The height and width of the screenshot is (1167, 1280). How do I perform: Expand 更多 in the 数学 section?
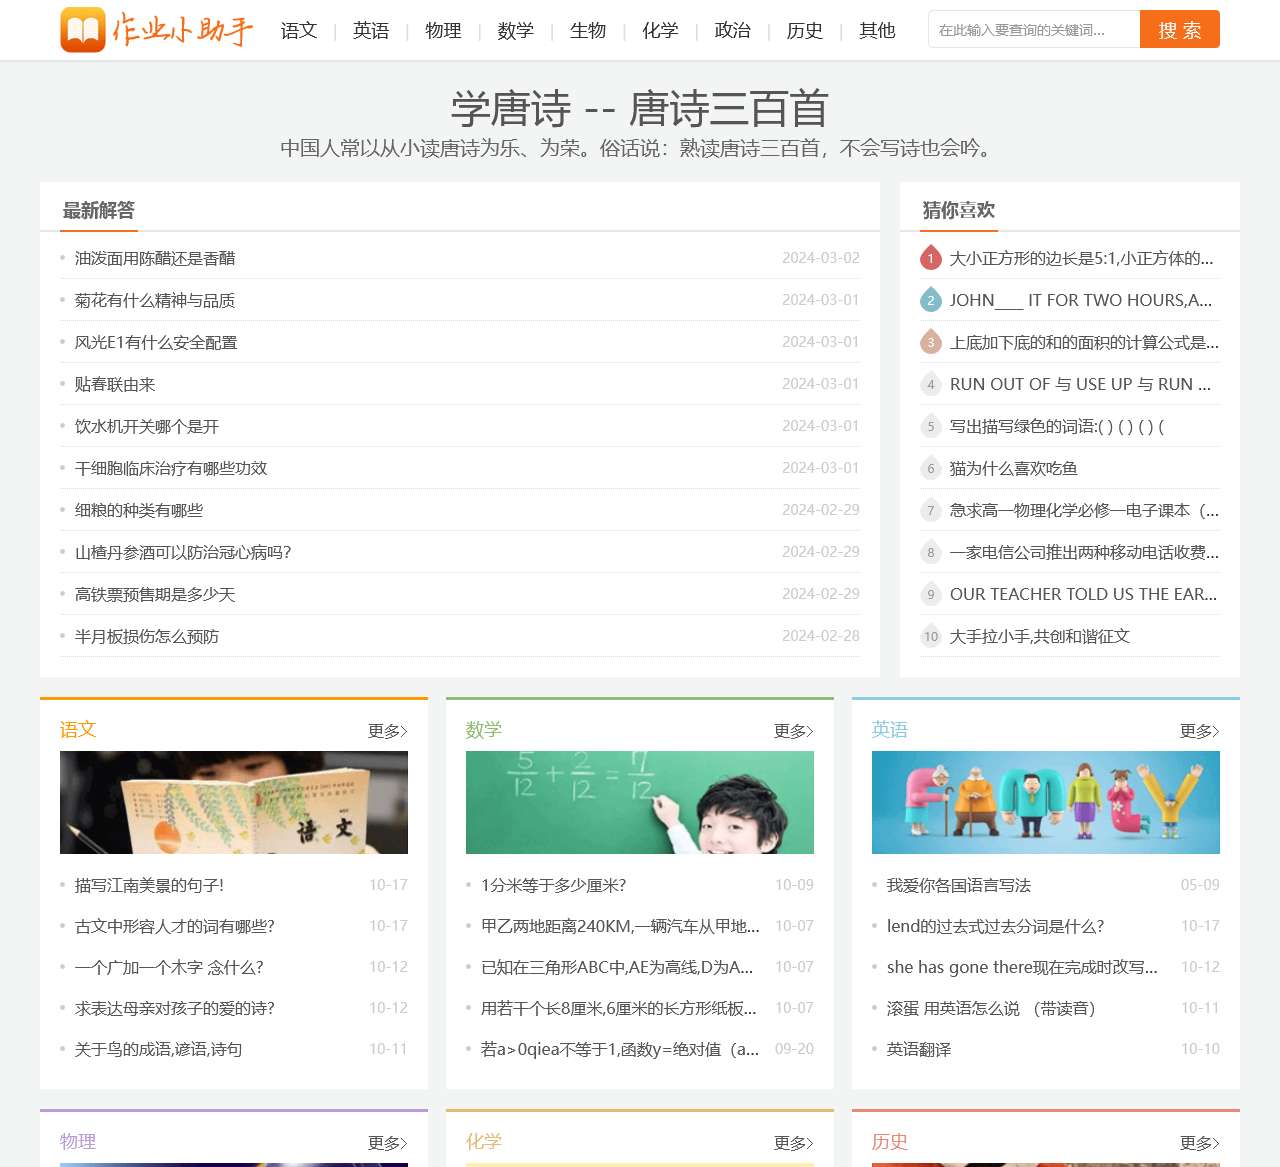794,731
